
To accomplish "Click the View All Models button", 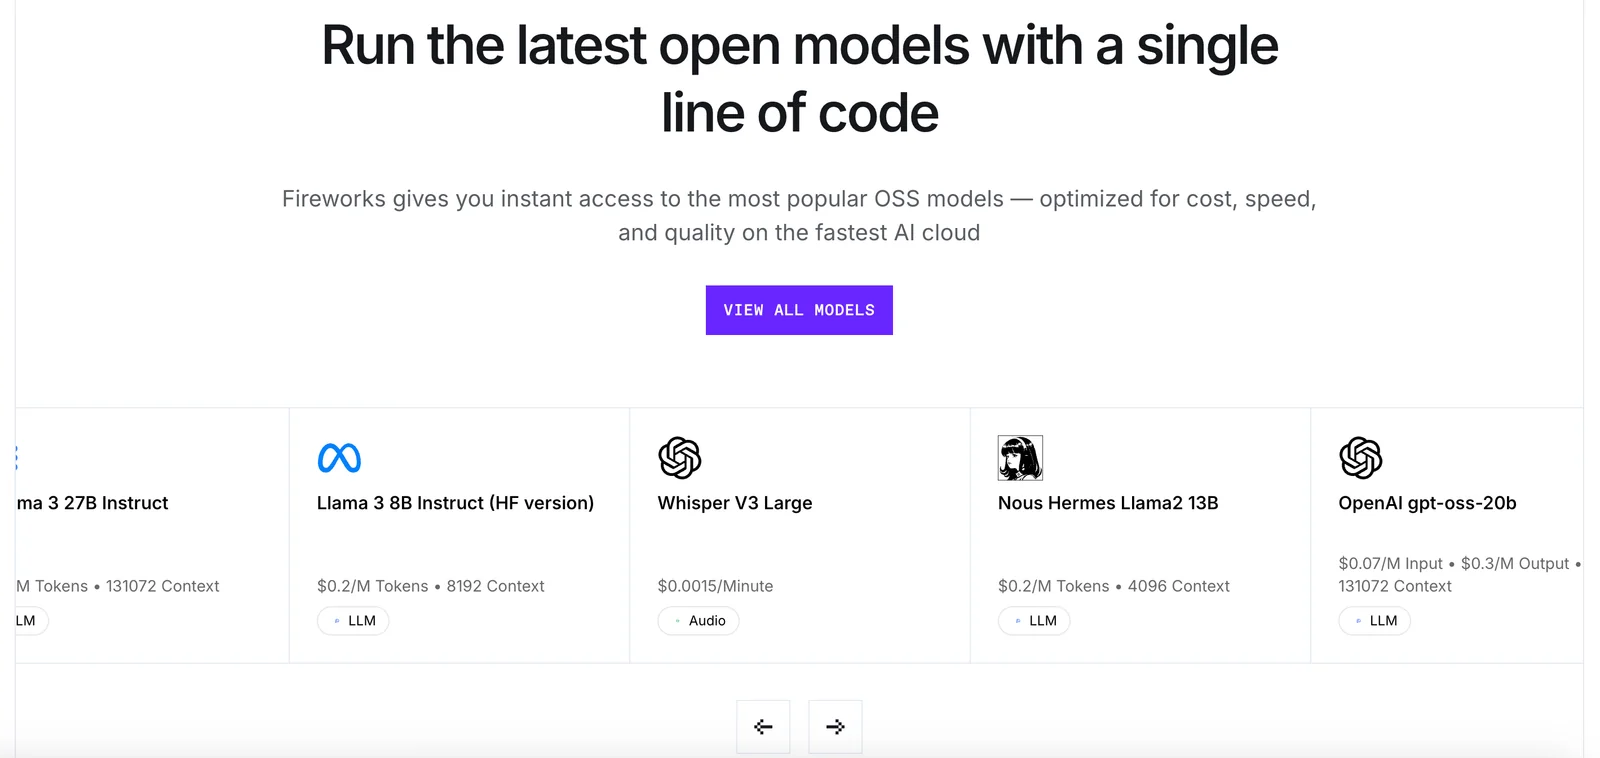I will click(x=798, y=310).
